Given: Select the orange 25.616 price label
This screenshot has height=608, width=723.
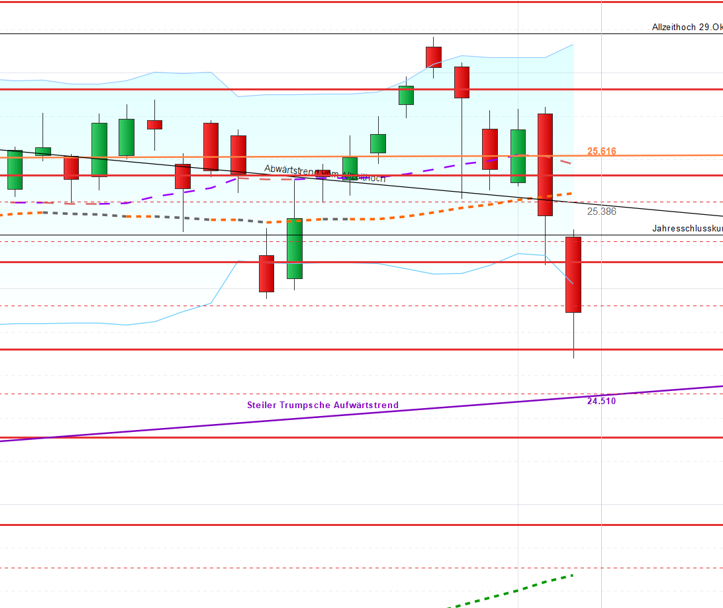Looking at the screenshot, I should pos(601,151).
